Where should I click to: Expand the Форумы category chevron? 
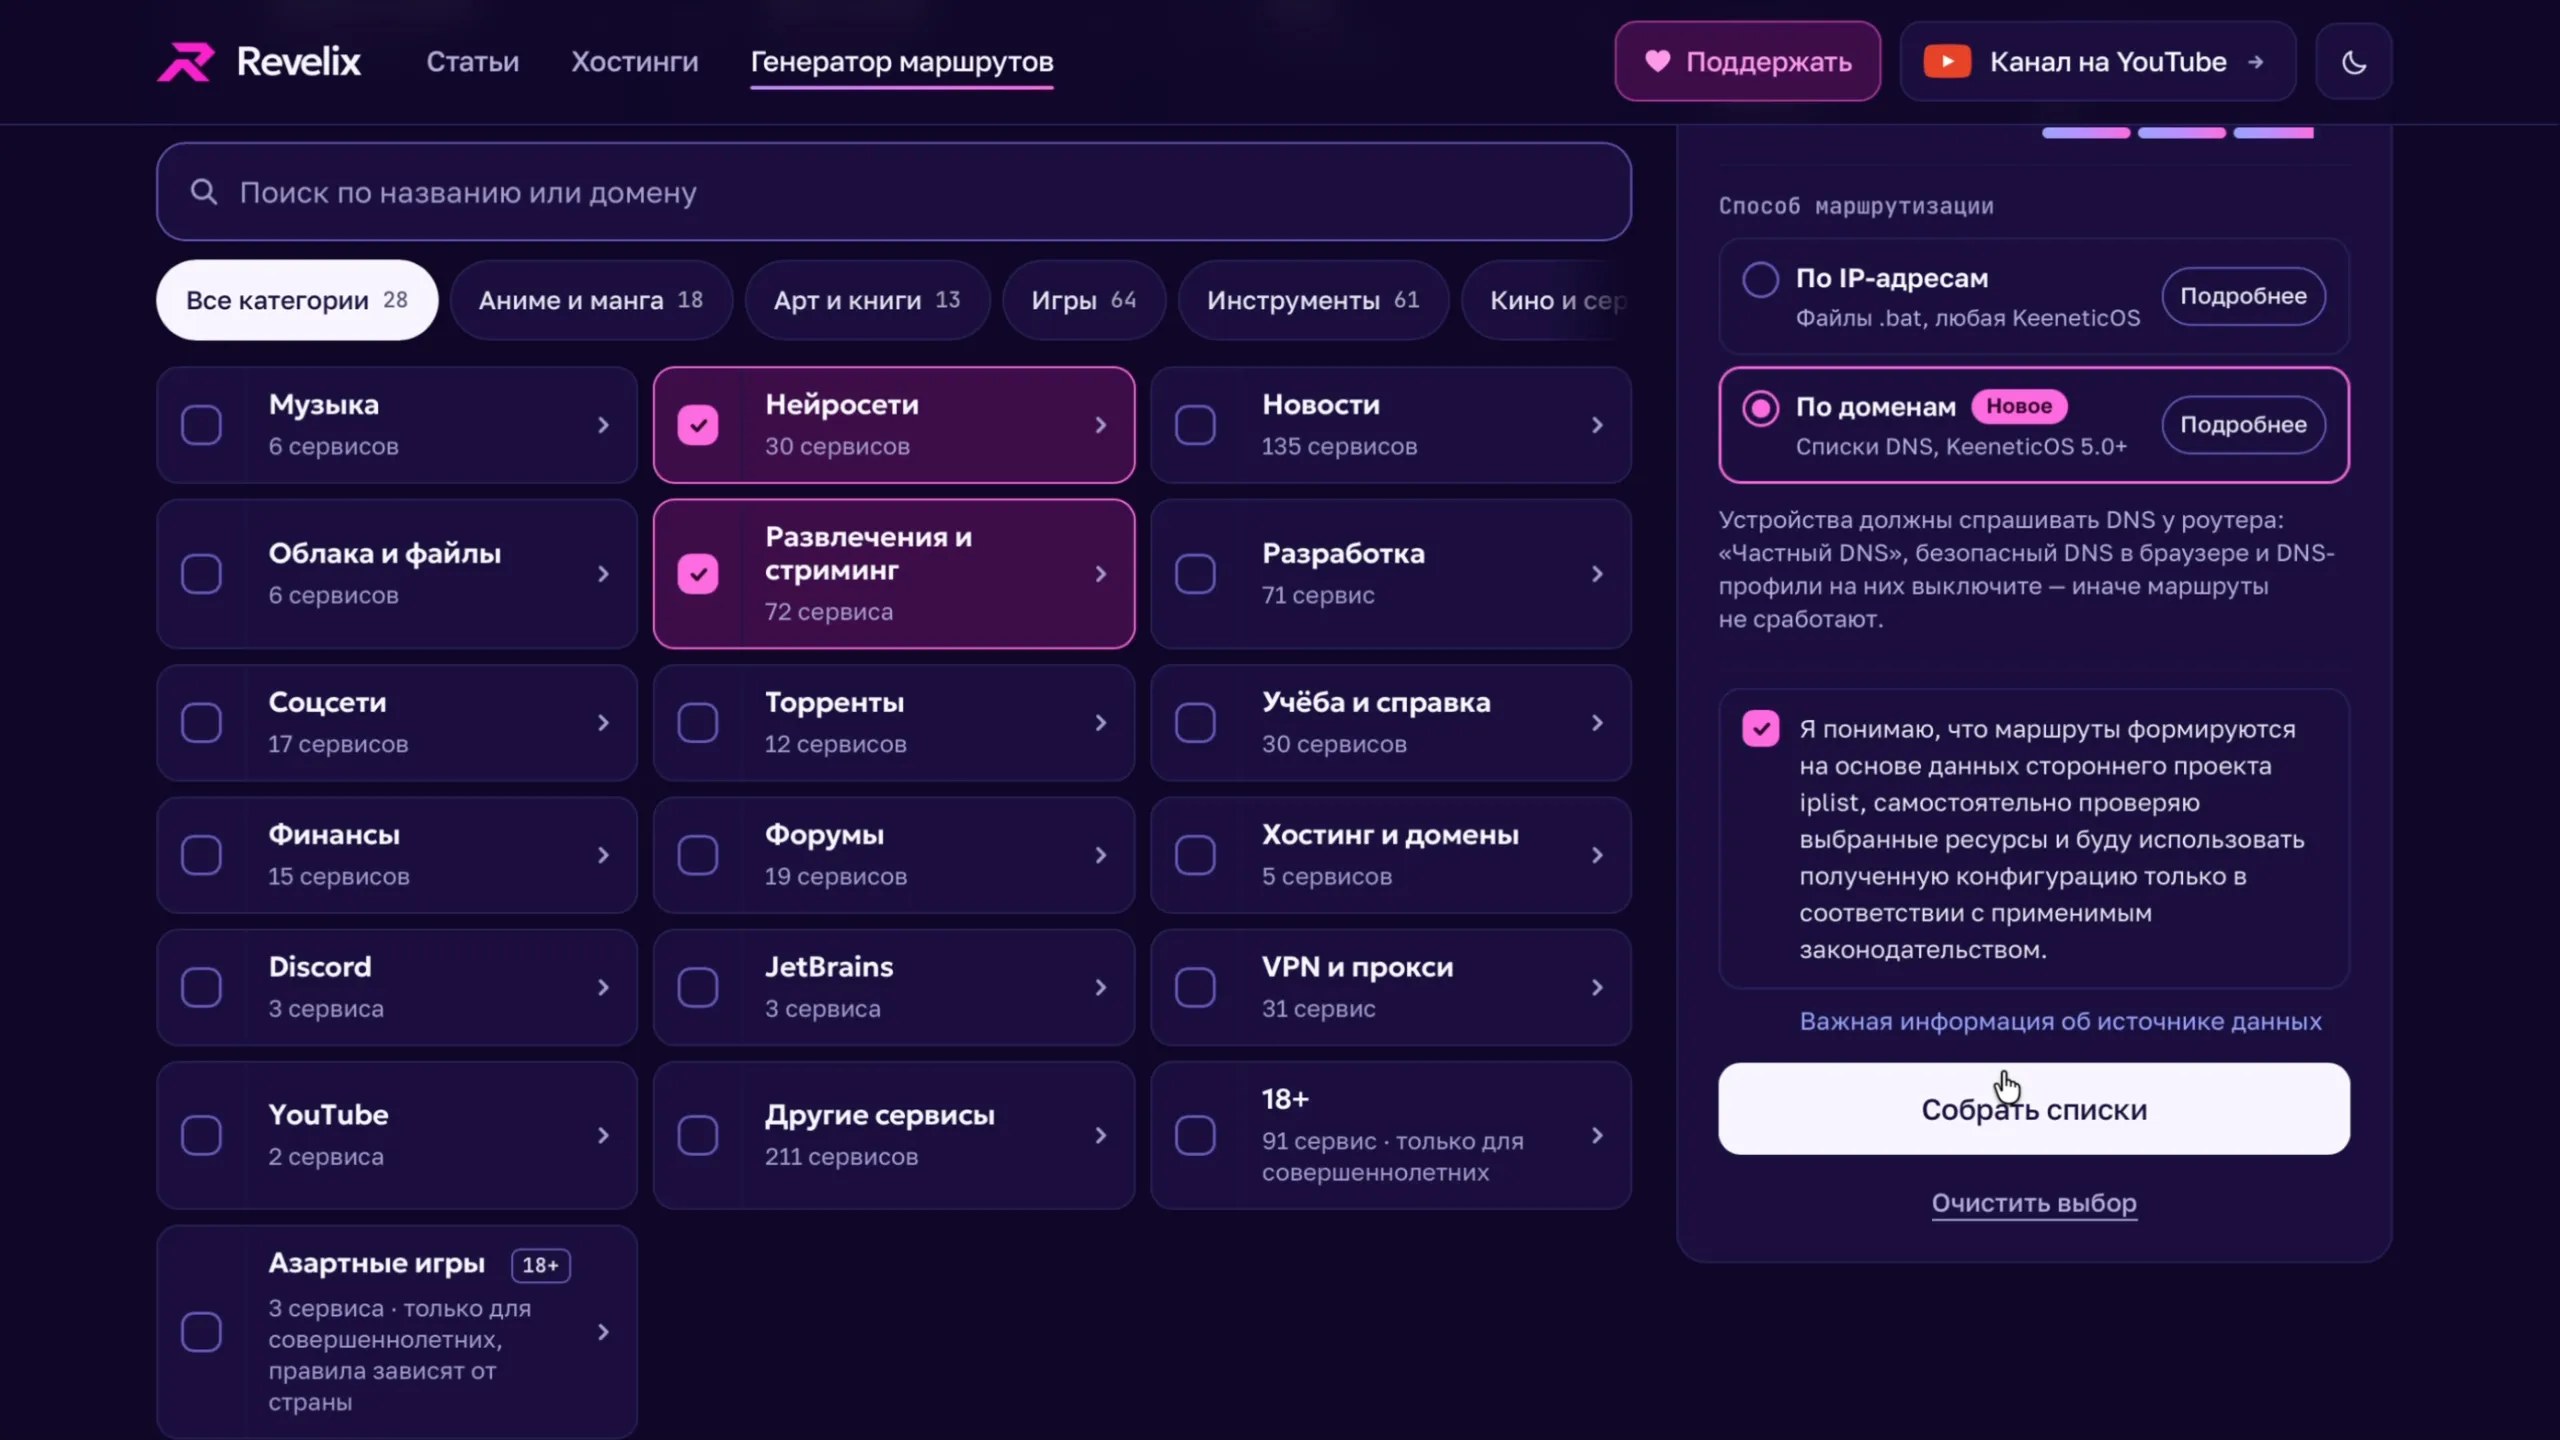[1100, 855]
